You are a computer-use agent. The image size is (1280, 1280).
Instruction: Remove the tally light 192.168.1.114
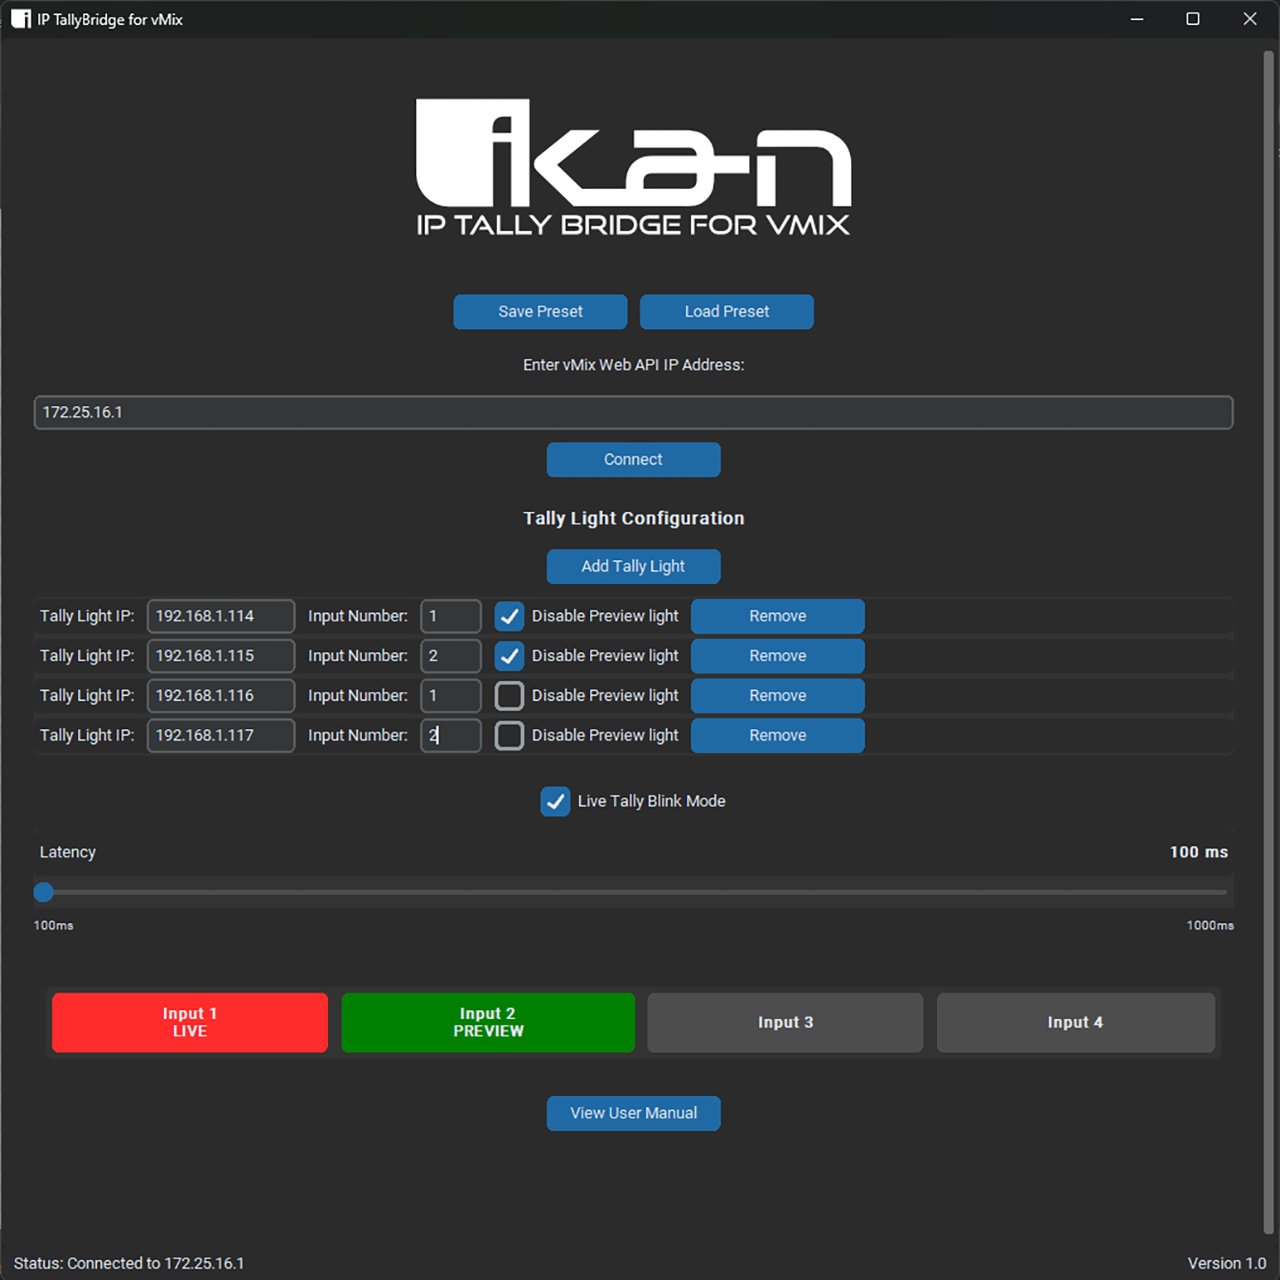[777, 616]
